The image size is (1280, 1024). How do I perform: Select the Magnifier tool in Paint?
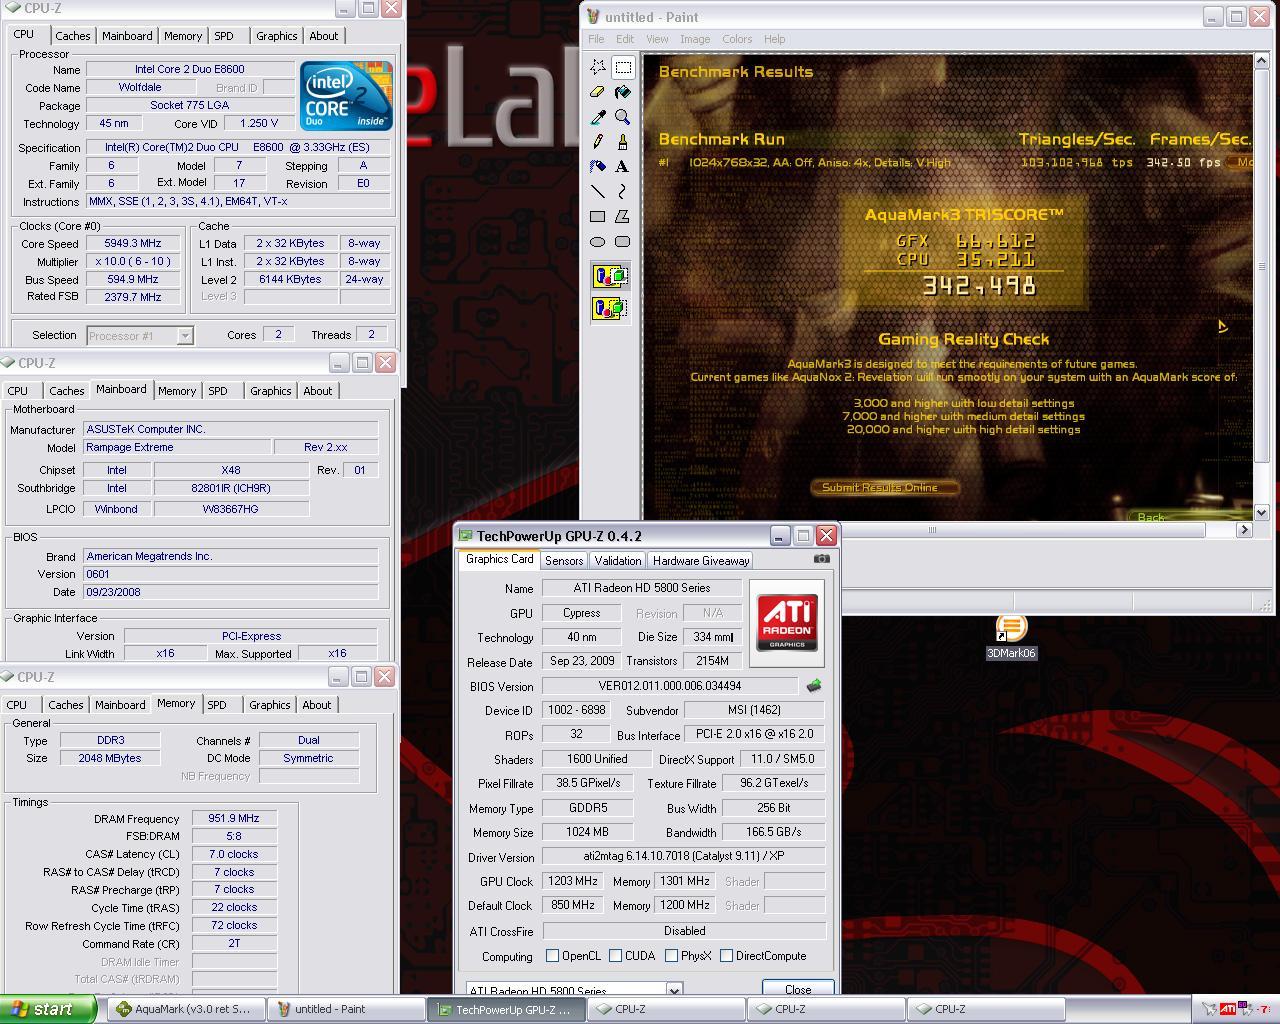click(x=623, y=117)
